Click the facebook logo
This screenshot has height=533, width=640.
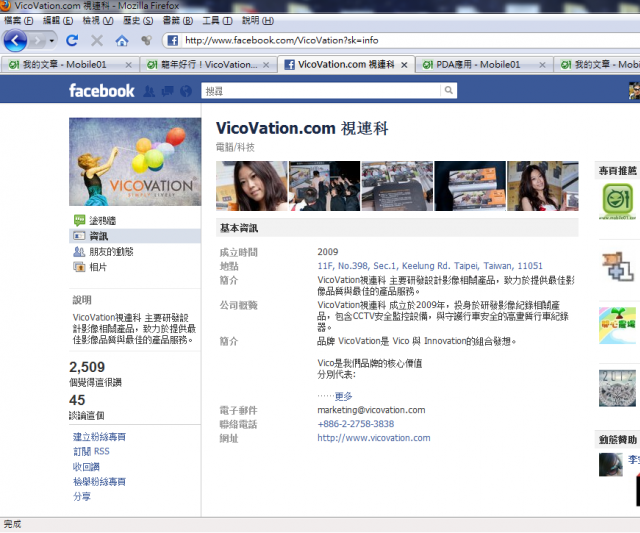101,91
